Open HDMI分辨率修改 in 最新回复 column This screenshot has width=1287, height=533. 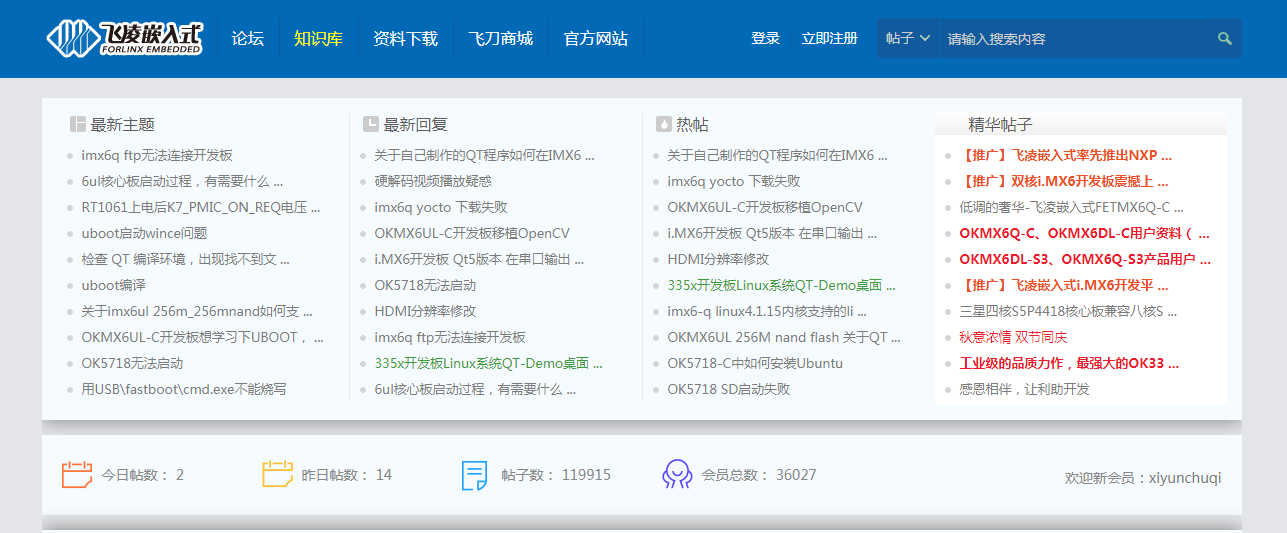click(425, 311)
